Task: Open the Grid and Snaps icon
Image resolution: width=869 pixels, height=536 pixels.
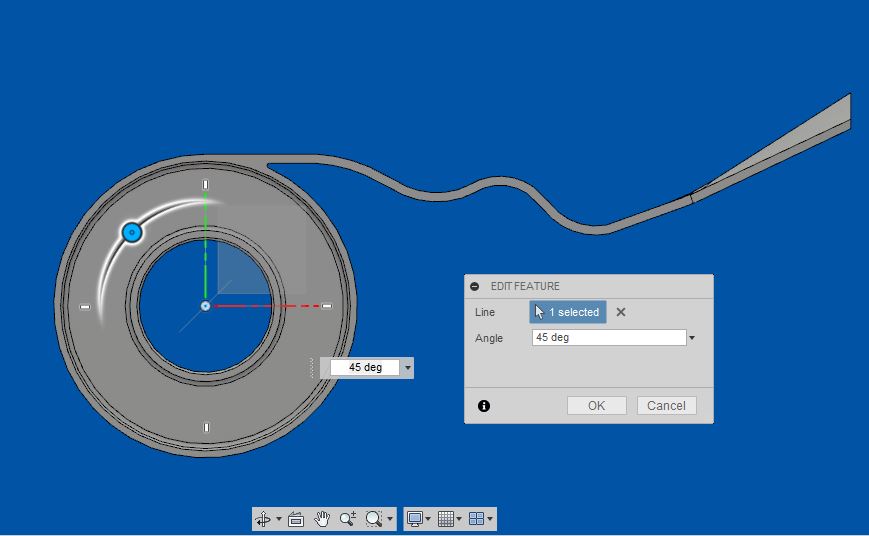Action: tap(446, 519)
